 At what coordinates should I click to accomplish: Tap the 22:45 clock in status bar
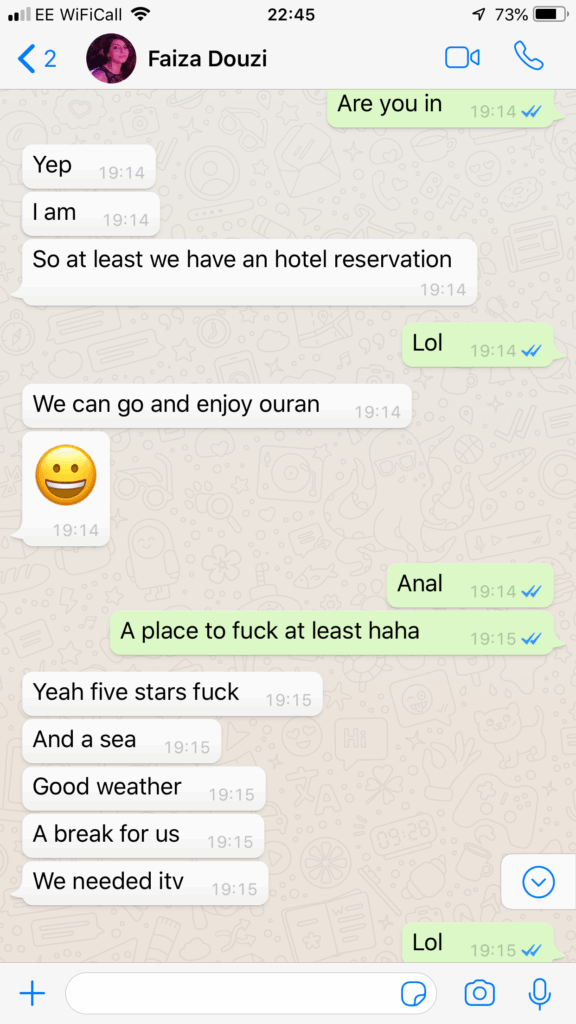291,14
